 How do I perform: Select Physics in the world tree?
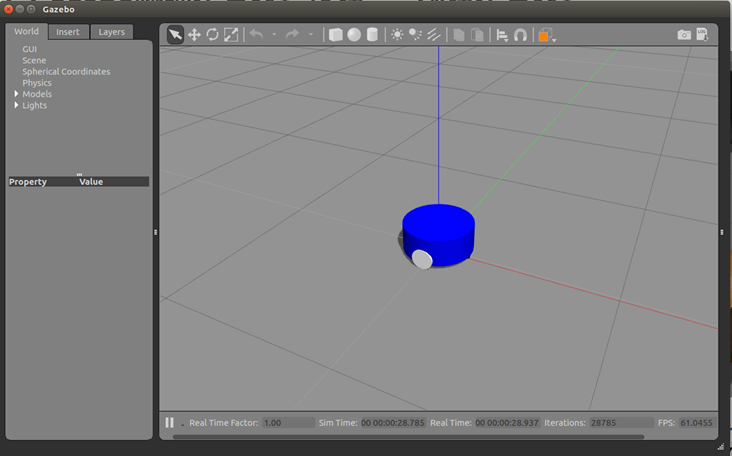[x=37, y=83]
